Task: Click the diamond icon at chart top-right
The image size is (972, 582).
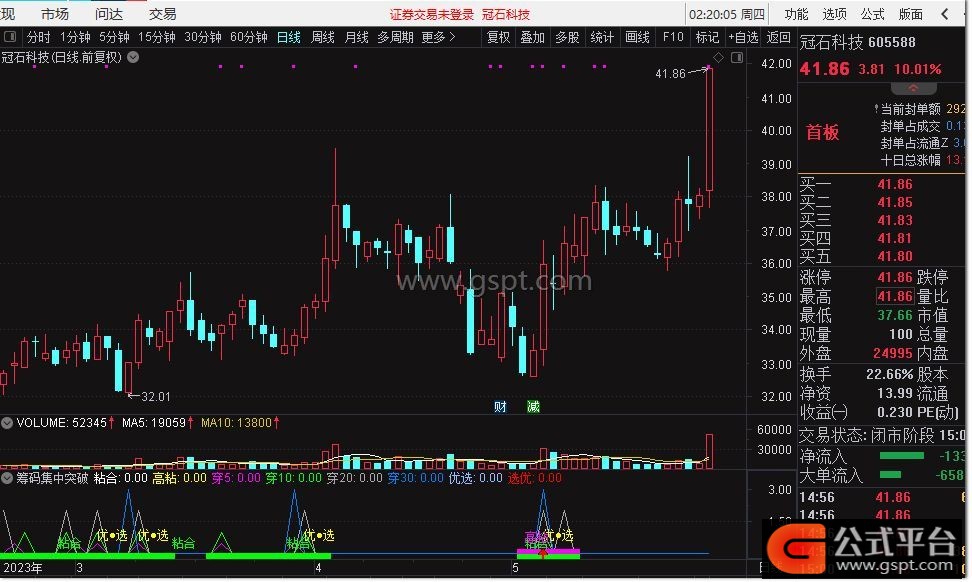Action: pyautogui.click(x=718, y=58)
